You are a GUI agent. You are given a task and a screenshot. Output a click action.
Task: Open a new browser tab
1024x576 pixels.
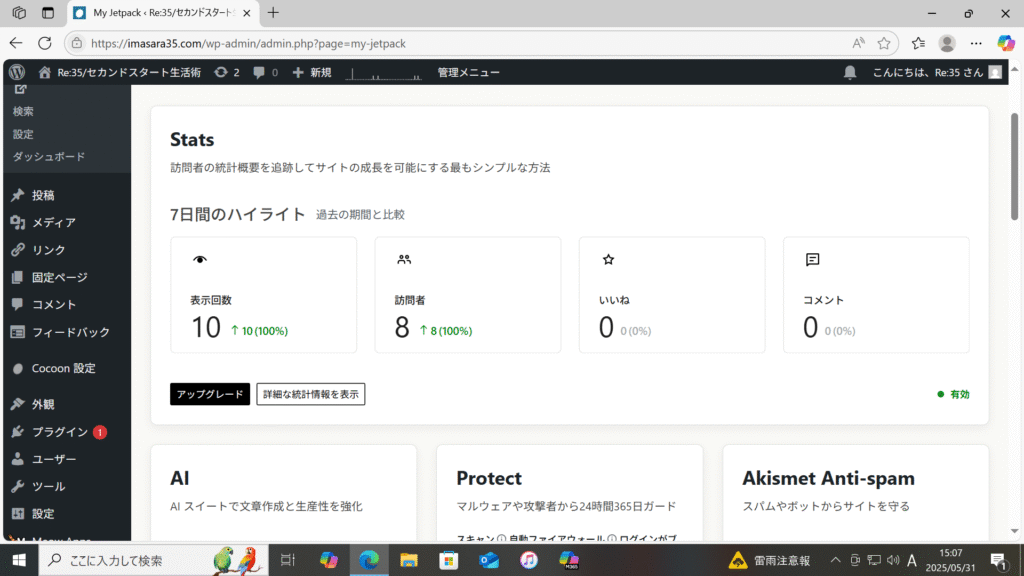pyautogui.click(x=273, y=12)
